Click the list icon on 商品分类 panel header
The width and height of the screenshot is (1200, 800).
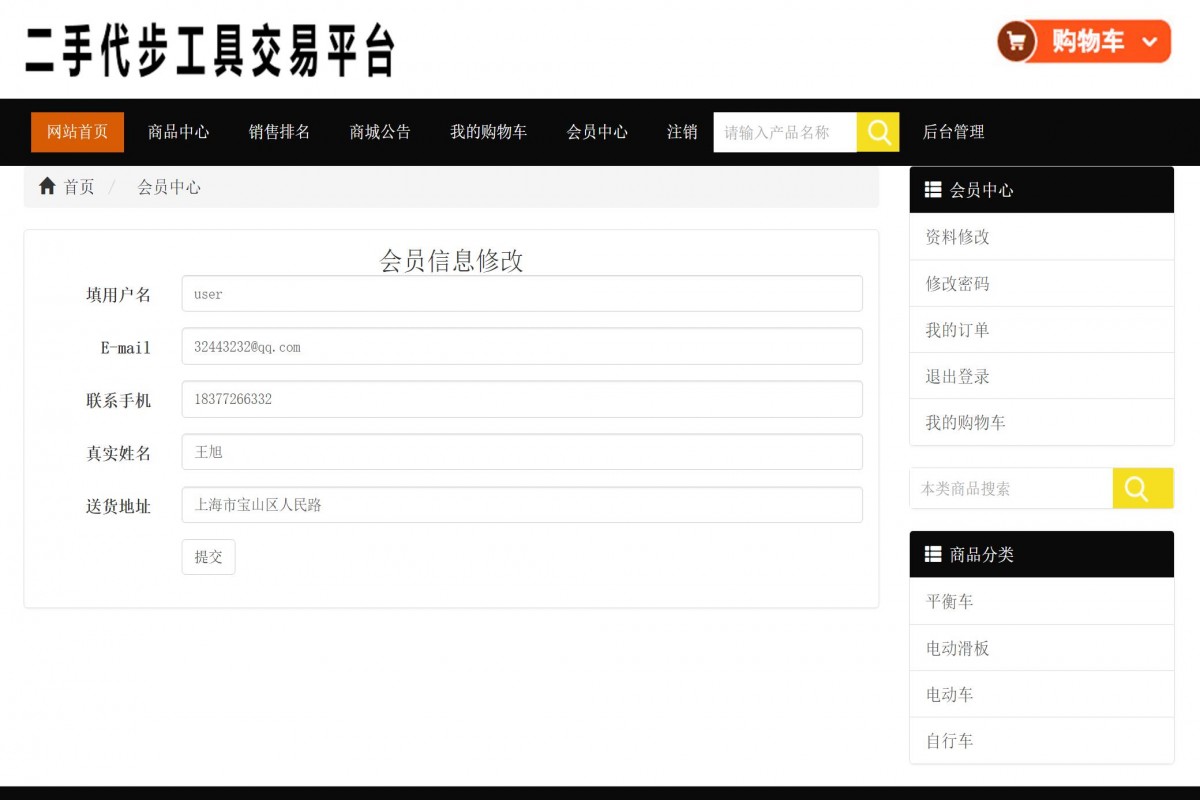click(933, 554)
